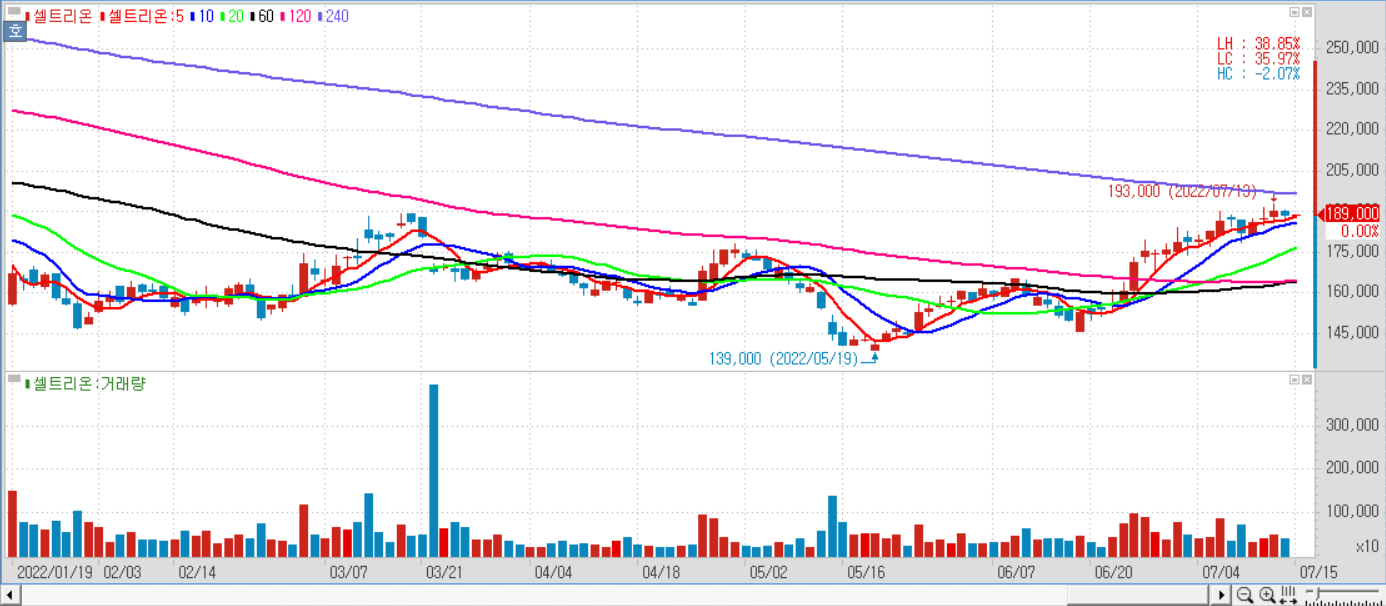Click the 07/15 date axis label
This screenshot has height=606, width=1386.
coord(1318,572)
